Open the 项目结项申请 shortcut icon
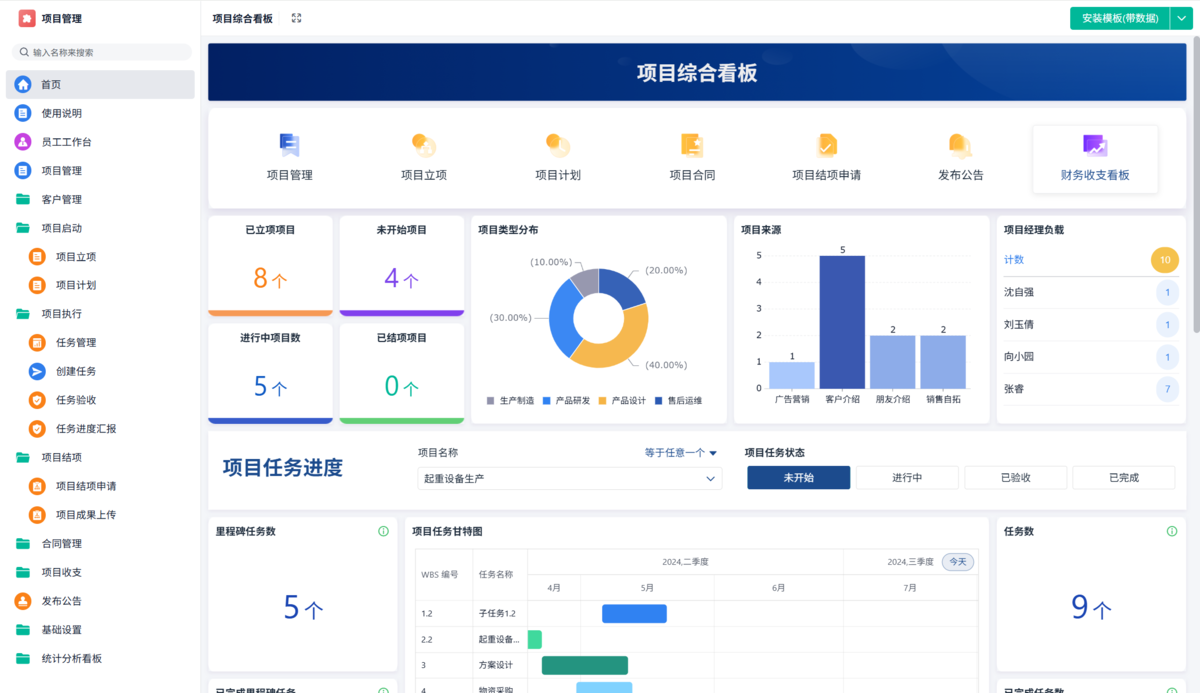The image size is (1200, 693). [x=826, y=146]
